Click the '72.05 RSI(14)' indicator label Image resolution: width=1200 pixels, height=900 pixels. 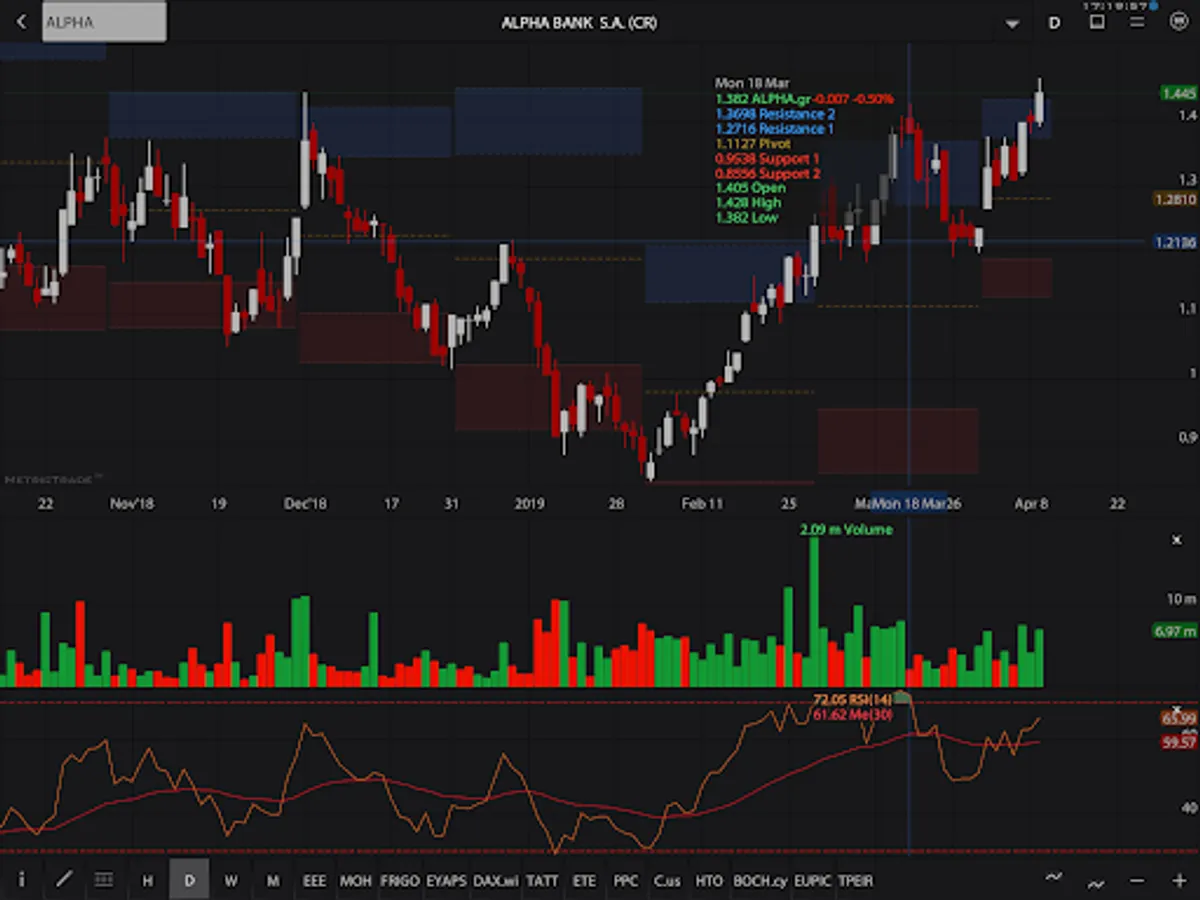852,700
